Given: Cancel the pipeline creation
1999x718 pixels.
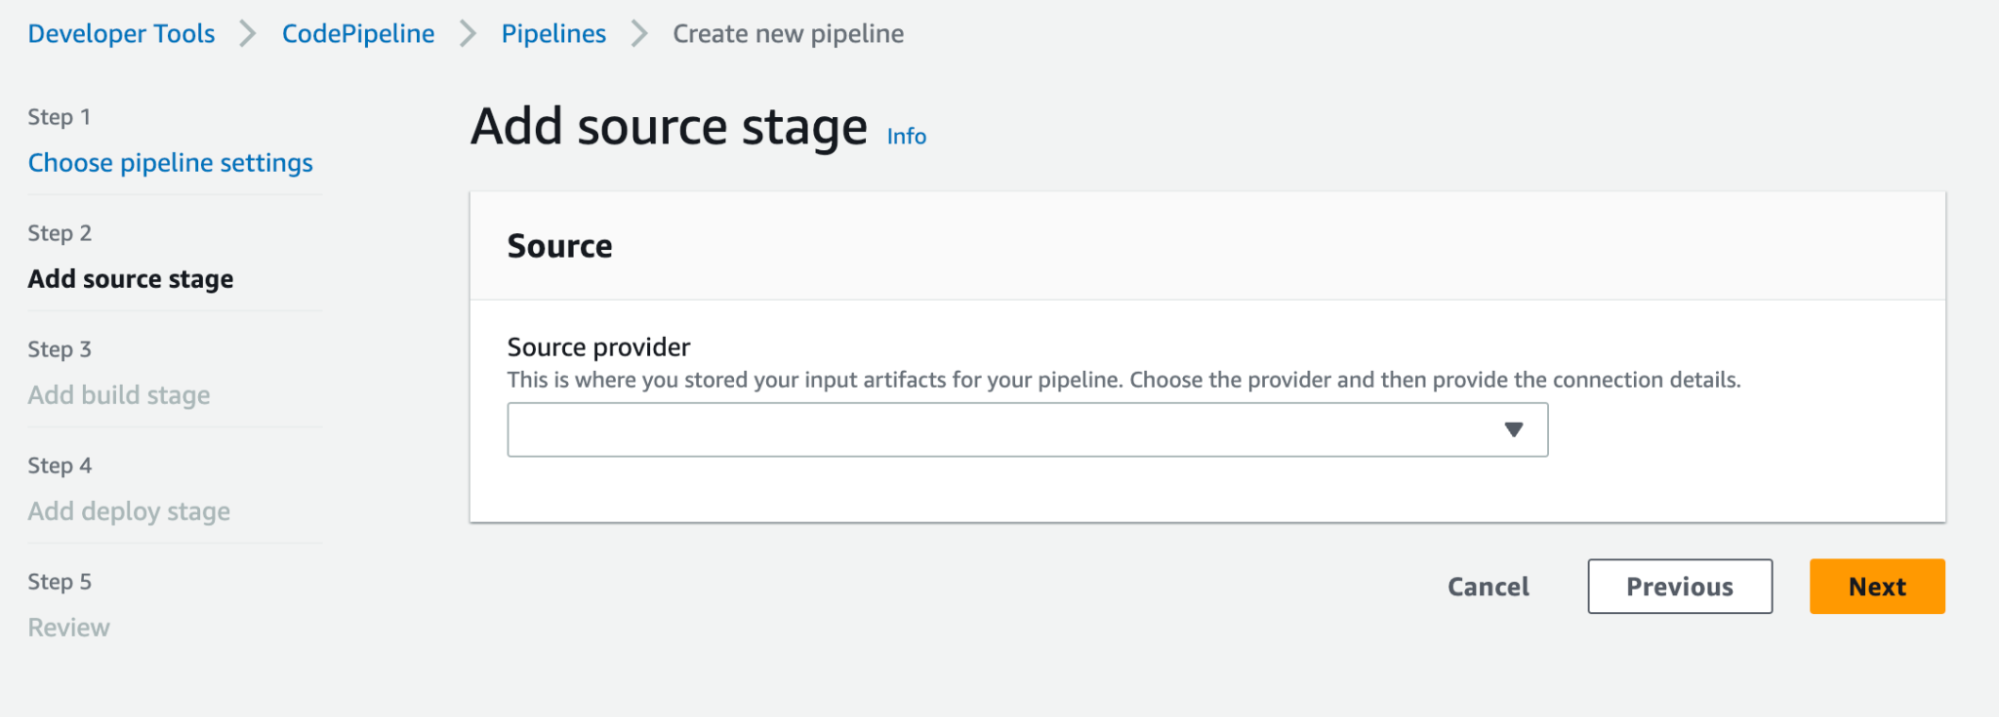Looking at the screenshot, I should 1488,587.
